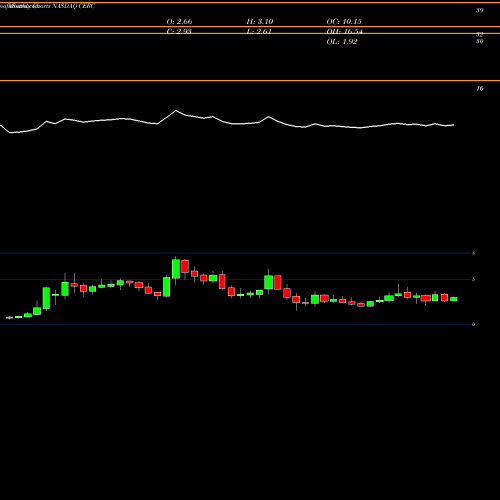Click the 'O: 2.66' open value
The width and height of the screenshot is (500, 500).
pos(179,21)
